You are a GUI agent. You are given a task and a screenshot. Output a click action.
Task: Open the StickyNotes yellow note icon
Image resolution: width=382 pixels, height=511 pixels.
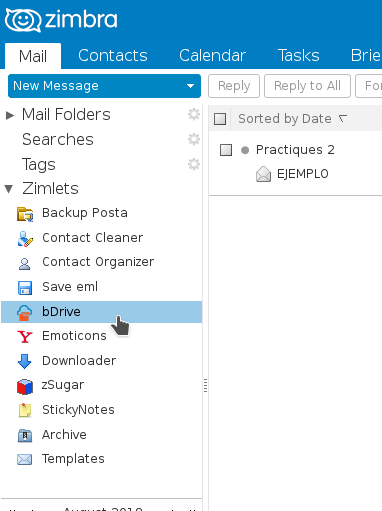click(25, 410)
